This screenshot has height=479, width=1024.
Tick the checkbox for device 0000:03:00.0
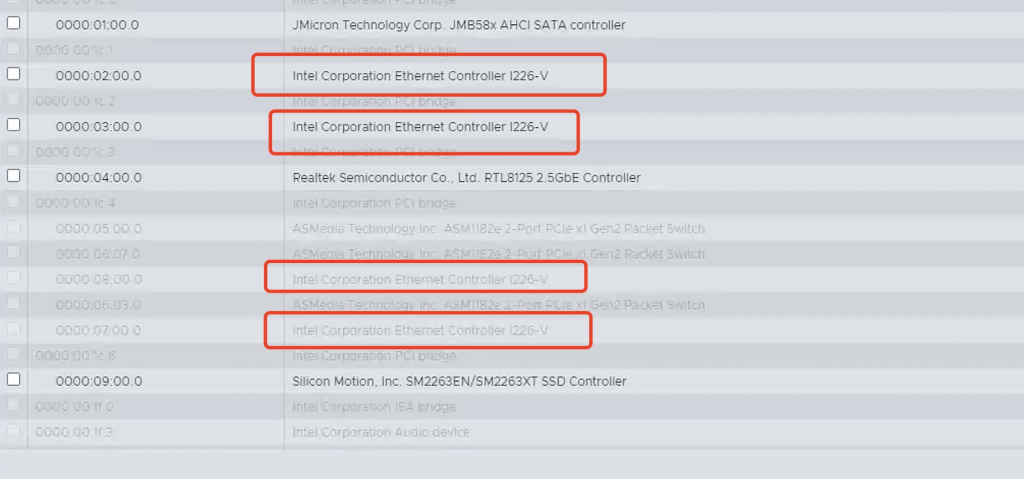coord(14,125)
